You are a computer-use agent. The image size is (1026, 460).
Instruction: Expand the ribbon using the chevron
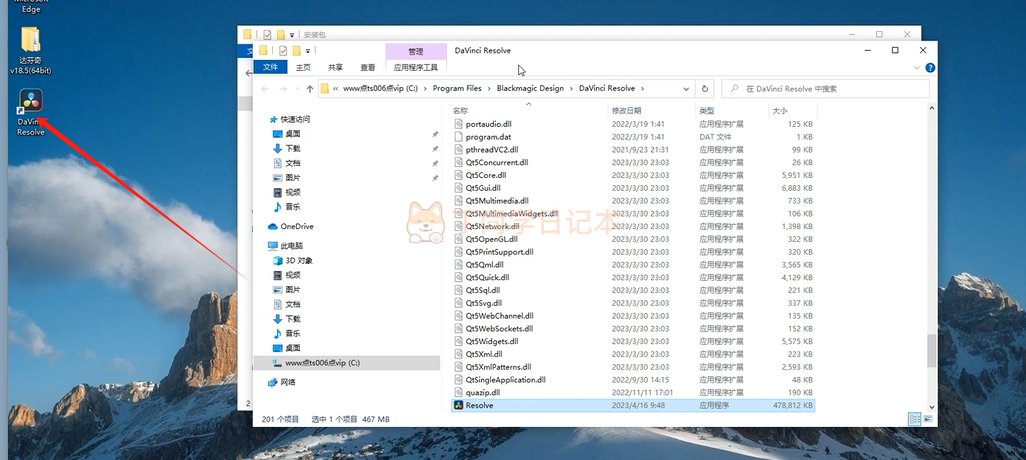[918, 68]
